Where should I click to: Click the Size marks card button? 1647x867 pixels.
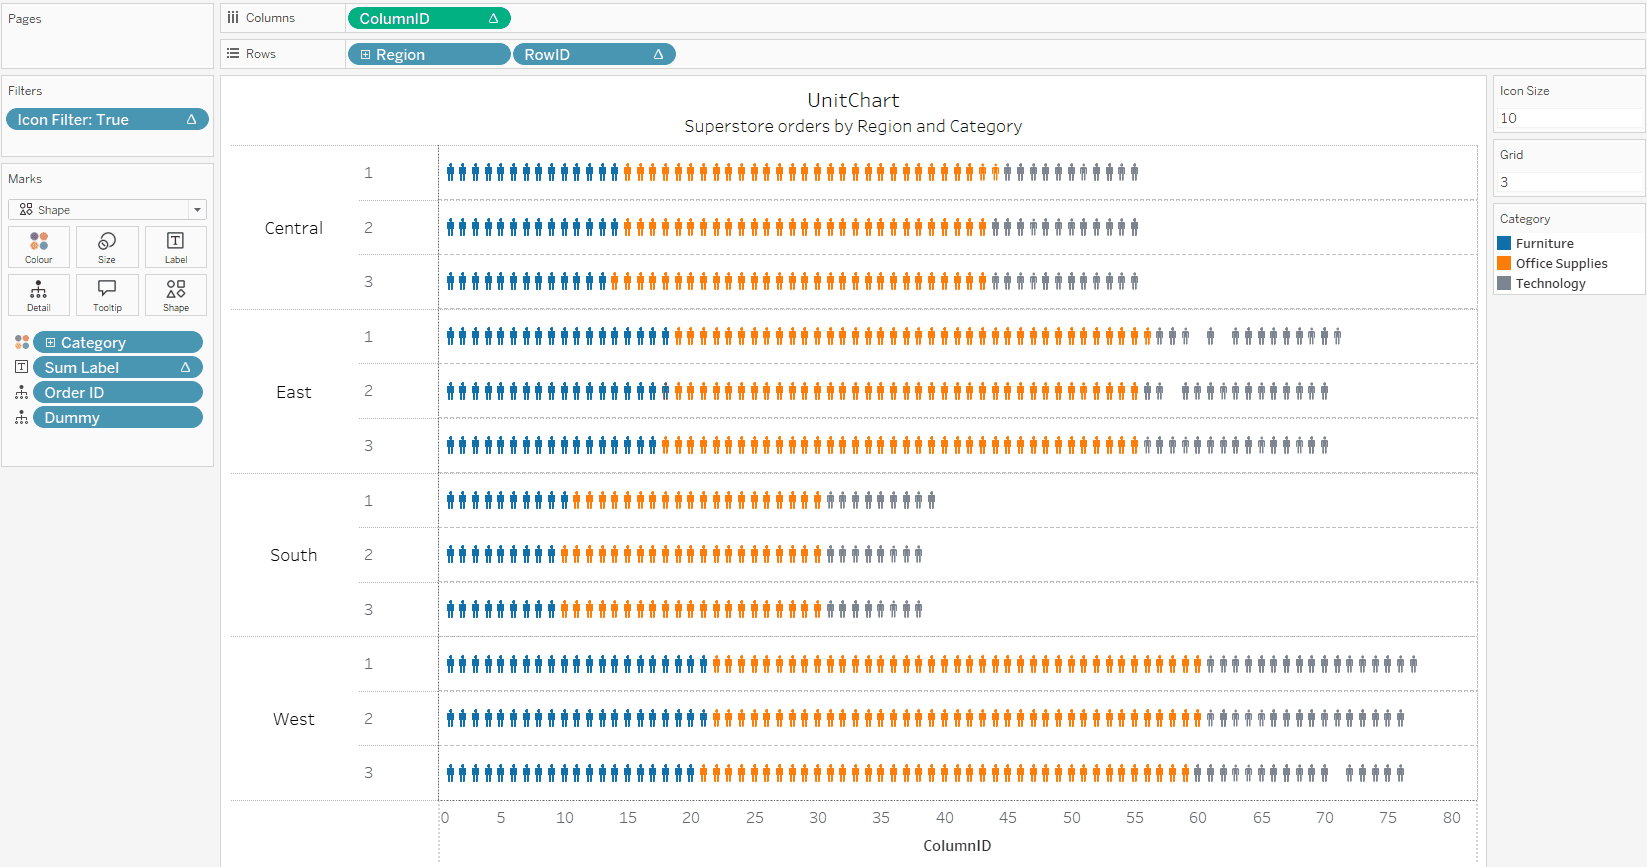107,247
